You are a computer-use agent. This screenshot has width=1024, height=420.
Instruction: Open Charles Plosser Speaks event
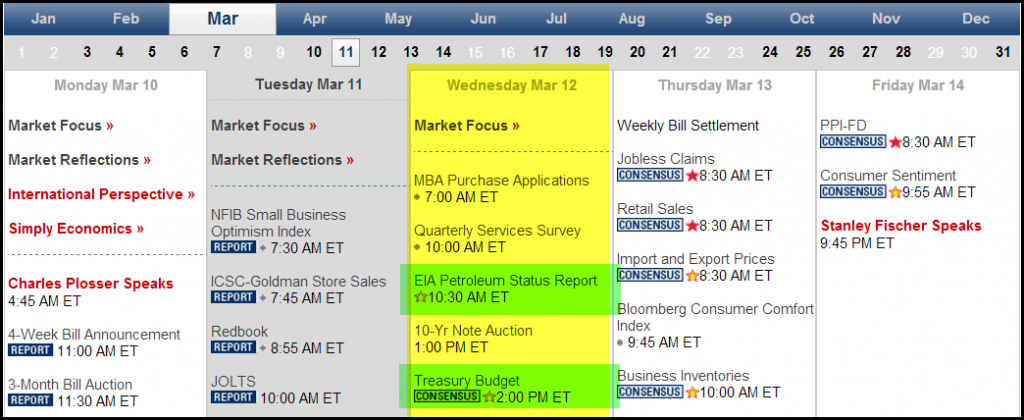[x=91, y=283]
